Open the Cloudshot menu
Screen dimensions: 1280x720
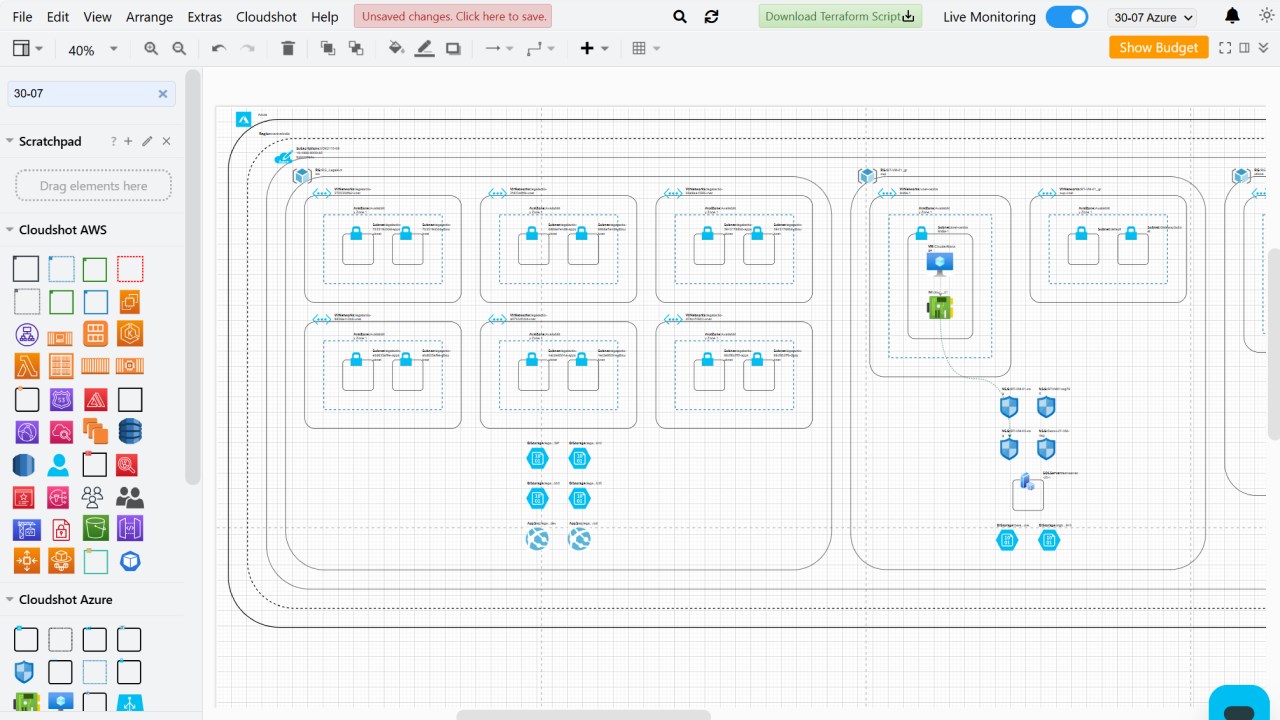(x=266, y=17)
